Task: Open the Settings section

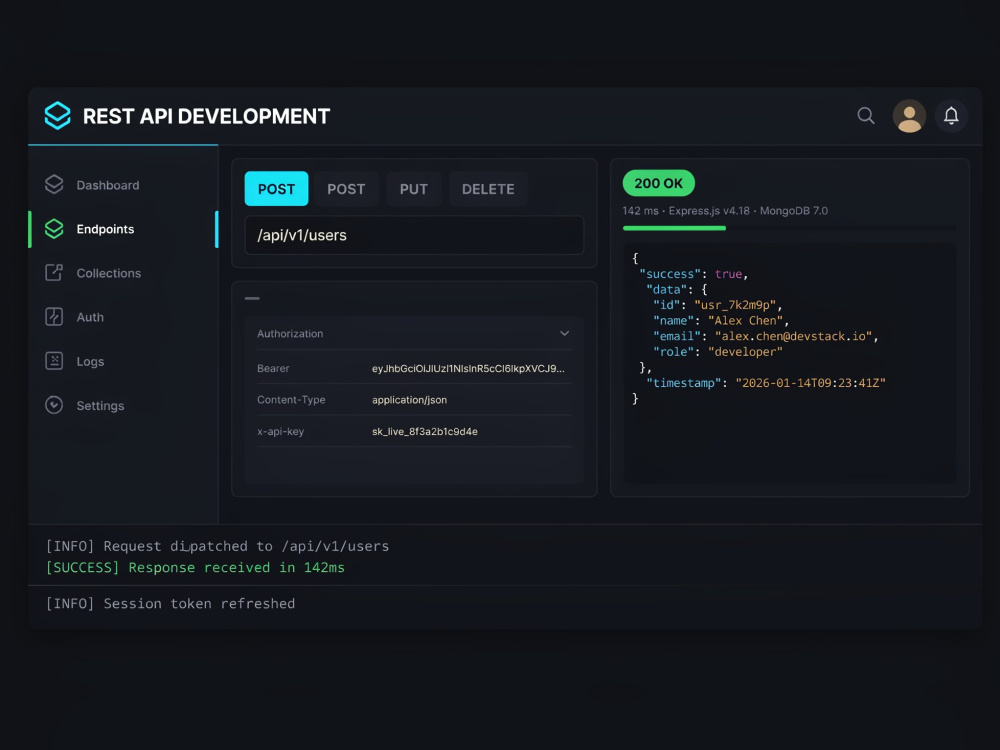Action: [x=100, y=406]
